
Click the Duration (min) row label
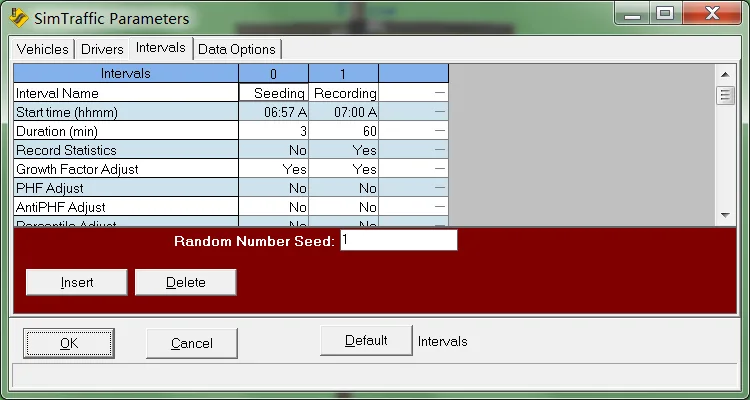pyautogui.click(x=126, y=131)
